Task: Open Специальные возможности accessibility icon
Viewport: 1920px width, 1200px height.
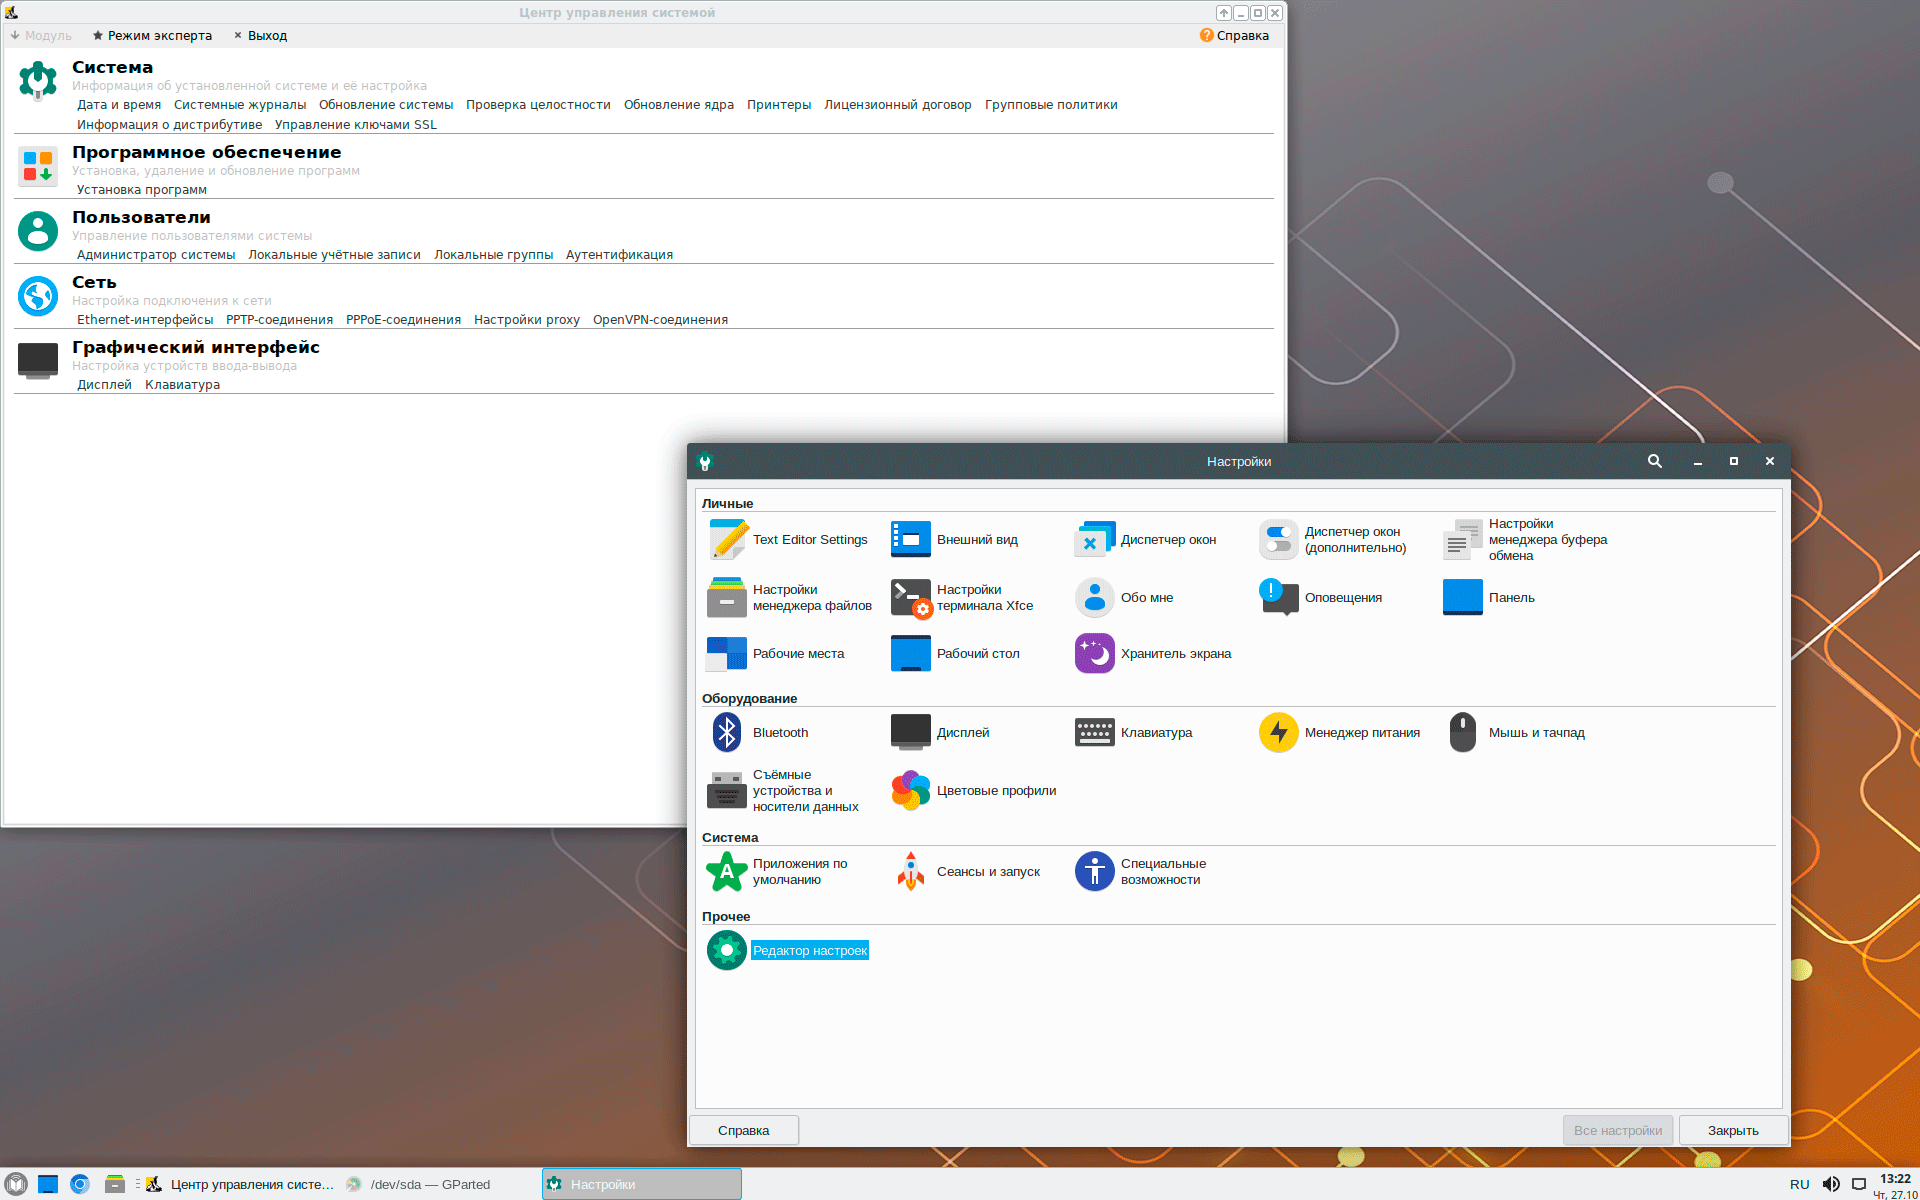Action: coord(1094,872)
